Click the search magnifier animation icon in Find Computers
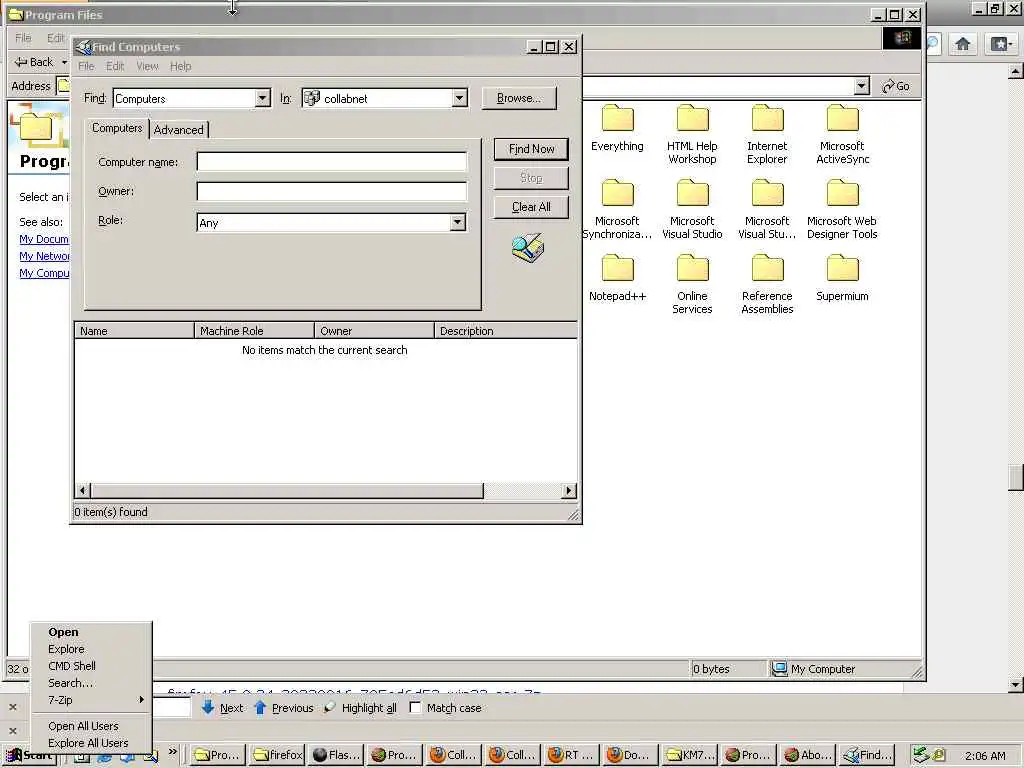The width and height of the screenshot is (1024, 768). 528,248
